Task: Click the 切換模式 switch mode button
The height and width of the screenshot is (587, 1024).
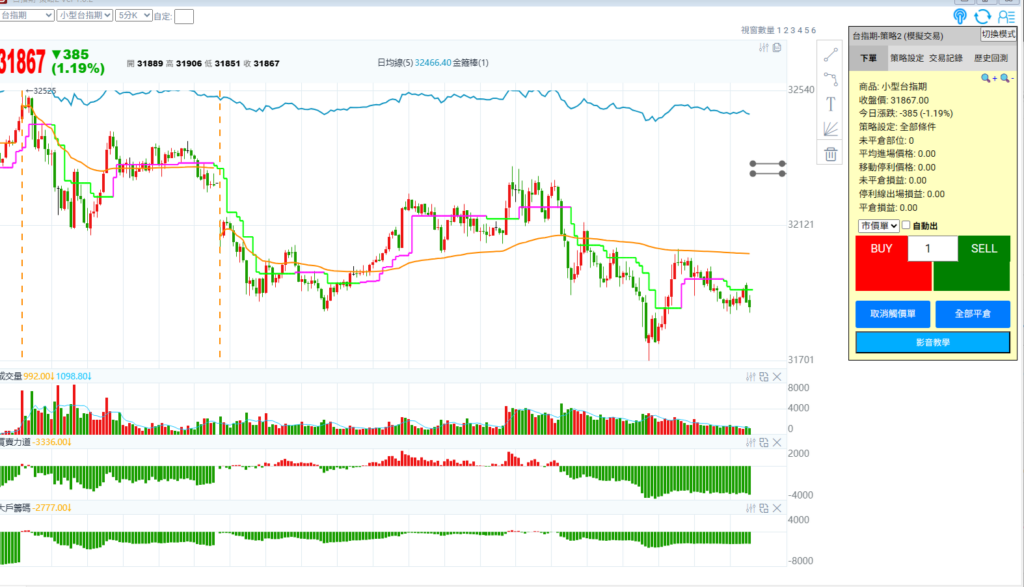Action: coord(998,34)
